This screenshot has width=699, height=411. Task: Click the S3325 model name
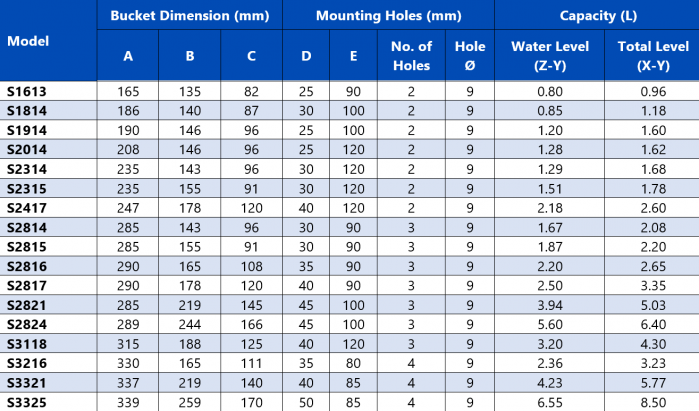[27, 403]
